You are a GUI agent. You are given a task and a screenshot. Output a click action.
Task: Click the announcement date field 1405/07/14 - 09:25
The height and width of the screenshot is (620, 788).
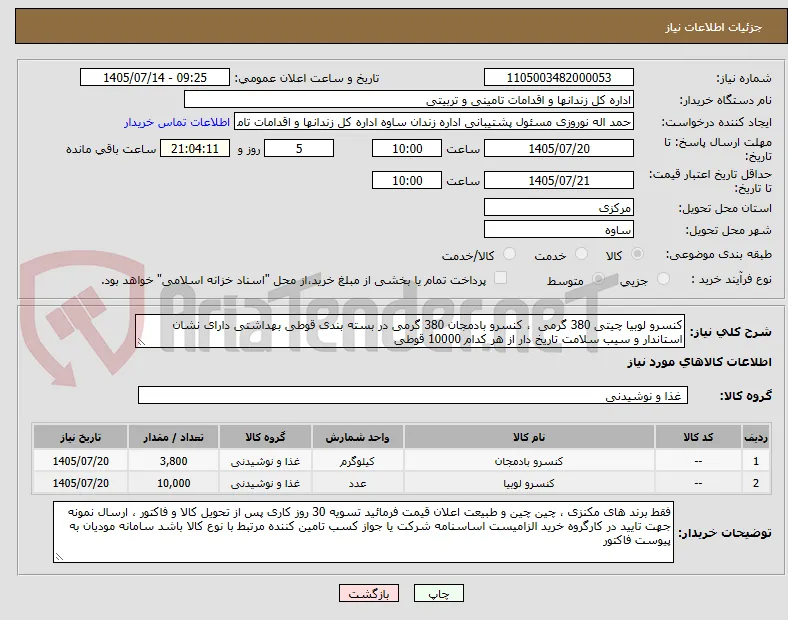click(x=155, y=77)
